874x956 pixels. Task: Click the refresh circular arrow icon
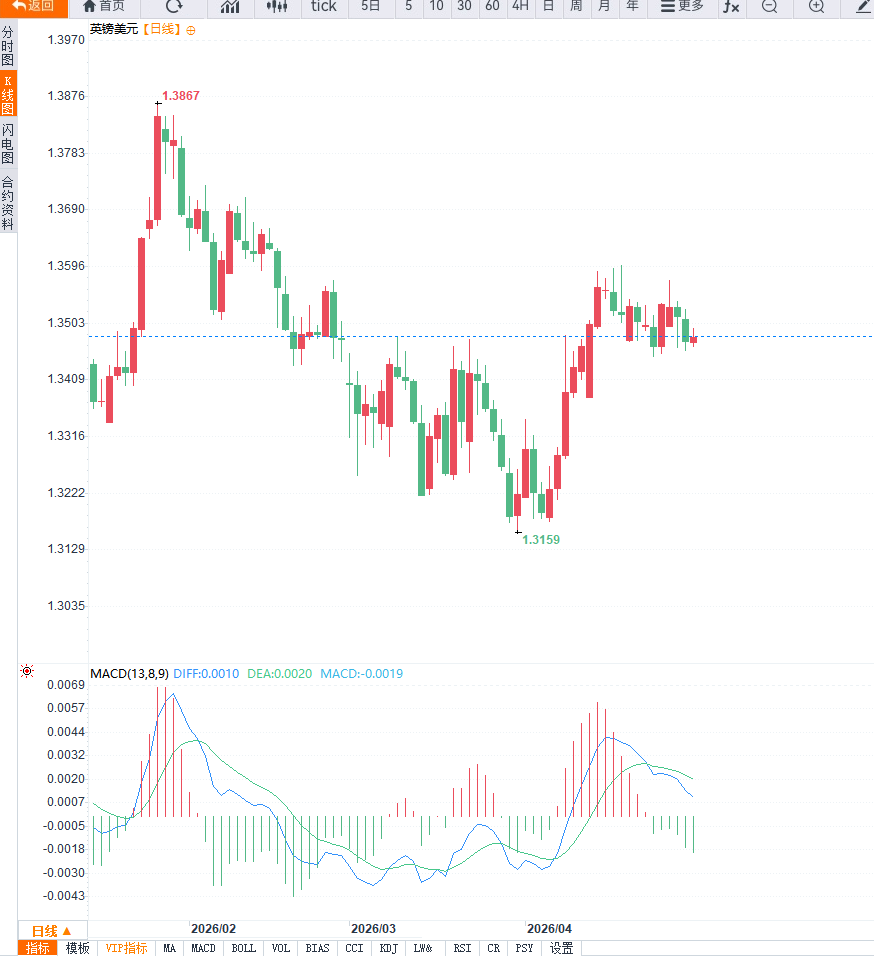pyautogui.click(x=174, y=7)
